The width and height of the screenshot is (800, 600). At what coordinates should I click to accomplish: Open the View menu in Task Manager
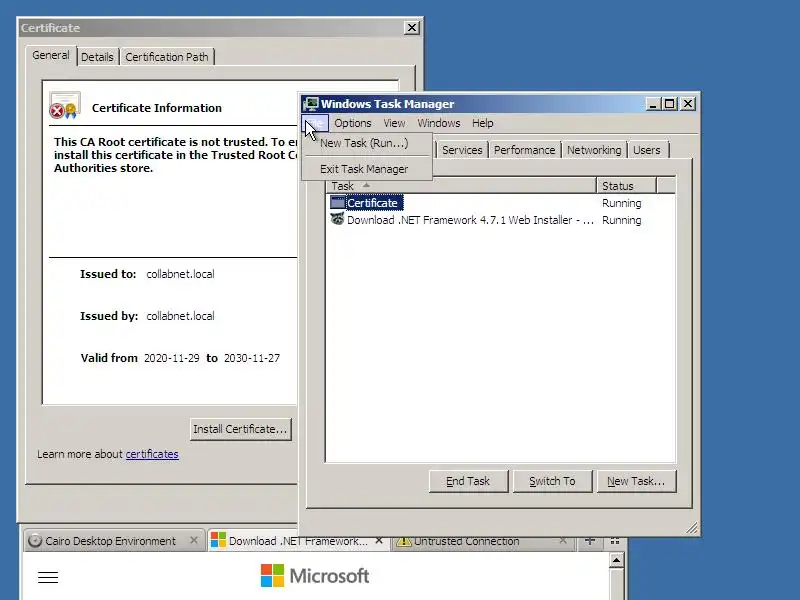pyautogui.click(x=394, y=123)
